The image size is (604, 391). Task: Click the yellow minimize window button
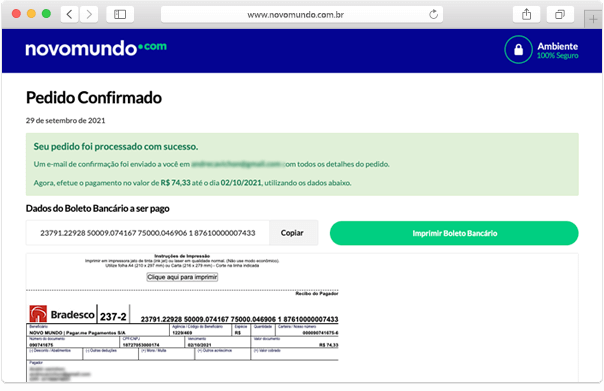31,14
